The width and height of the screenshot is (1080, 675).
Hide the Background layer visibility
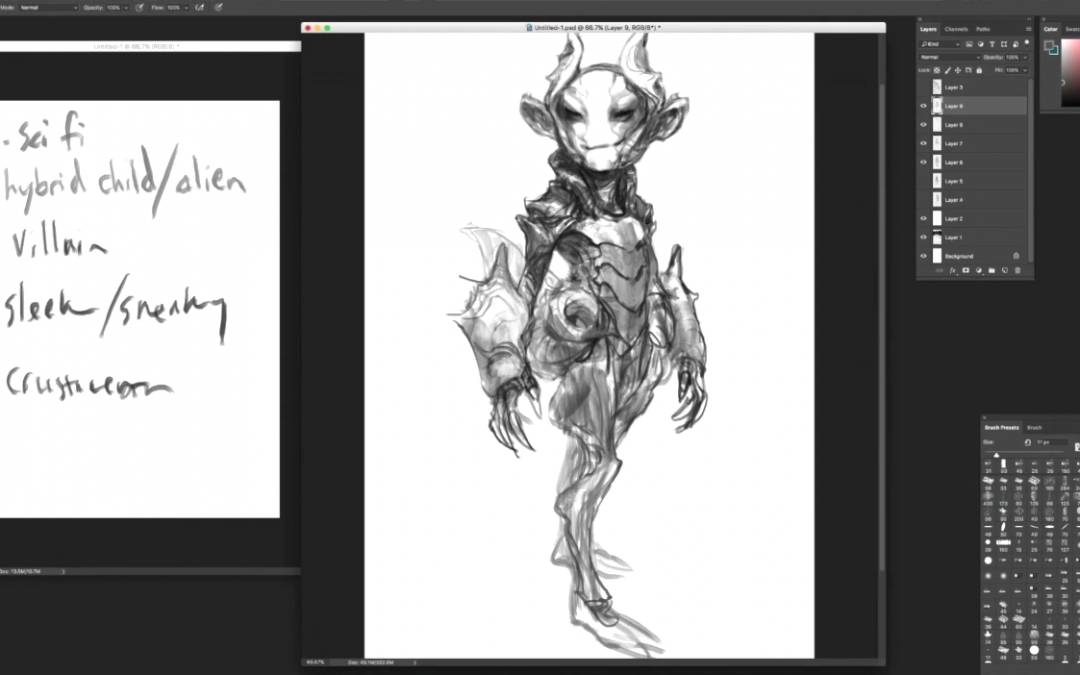(x=923, y=256)
